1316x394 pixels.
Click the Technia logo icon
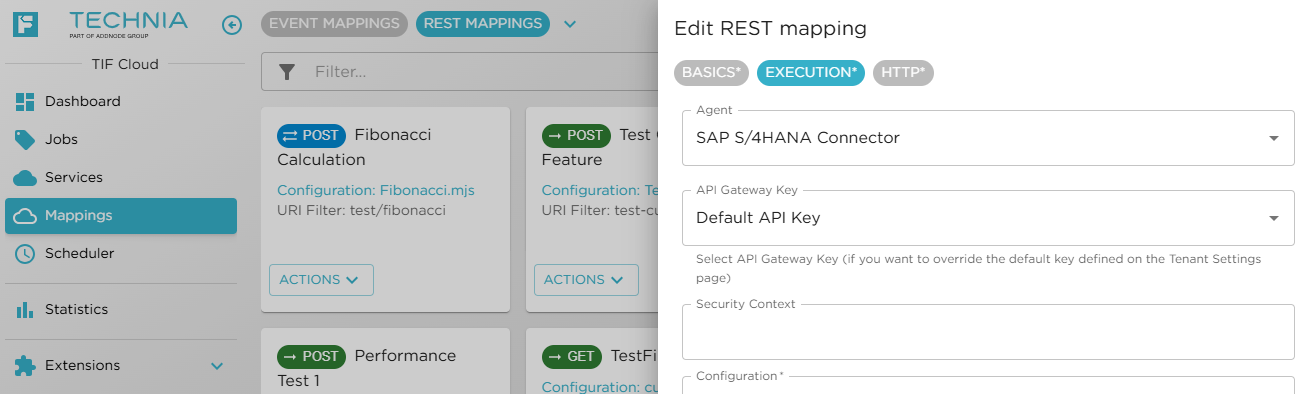pyautogui.click(x=25, y=24)
